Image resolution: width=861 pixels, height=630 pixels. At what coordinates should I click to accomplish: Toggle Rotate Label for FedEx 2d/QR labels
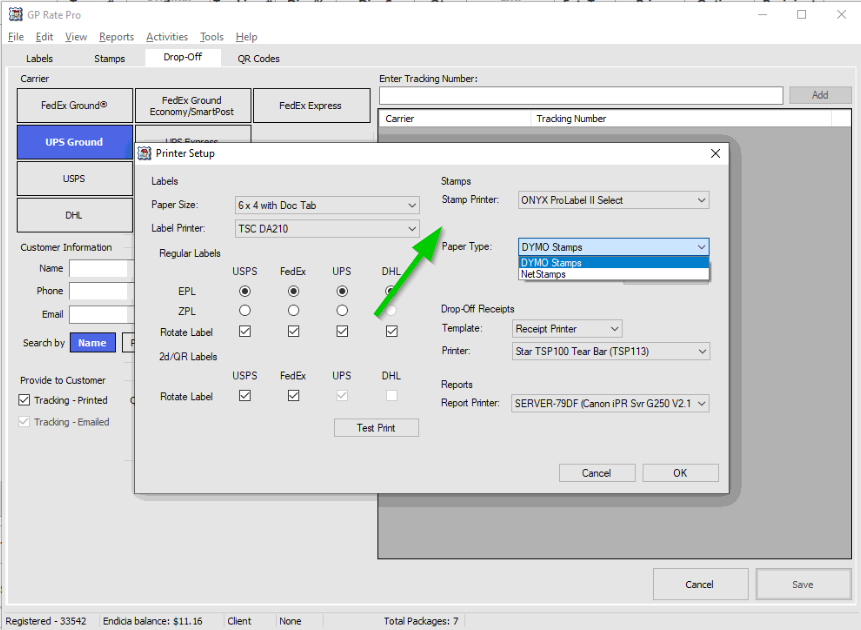click(x=293, y=395)
